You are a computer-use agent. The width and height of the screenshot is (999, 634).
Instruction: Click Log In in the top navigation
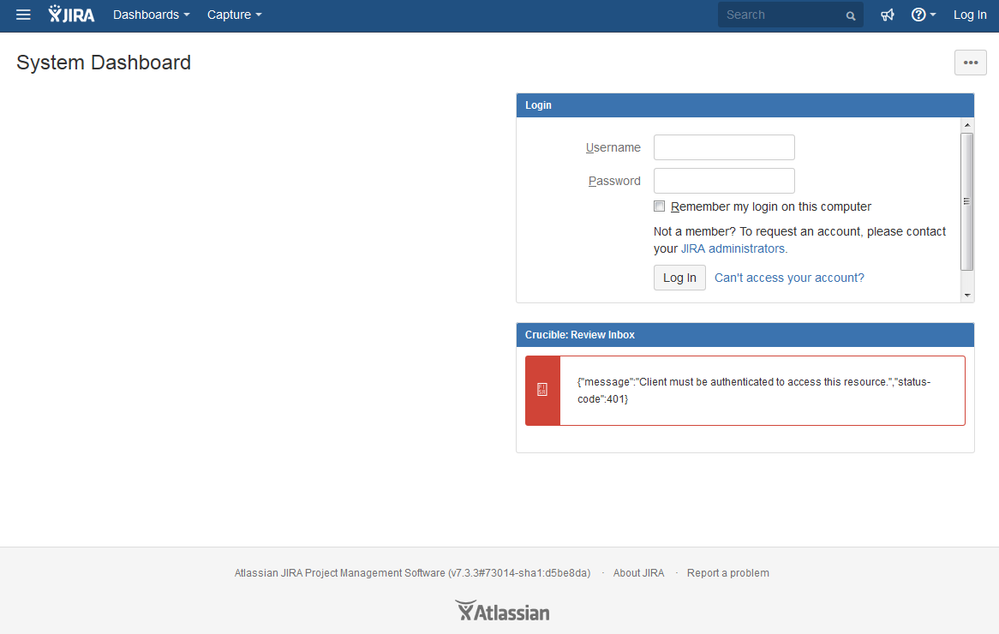(970, 15)
